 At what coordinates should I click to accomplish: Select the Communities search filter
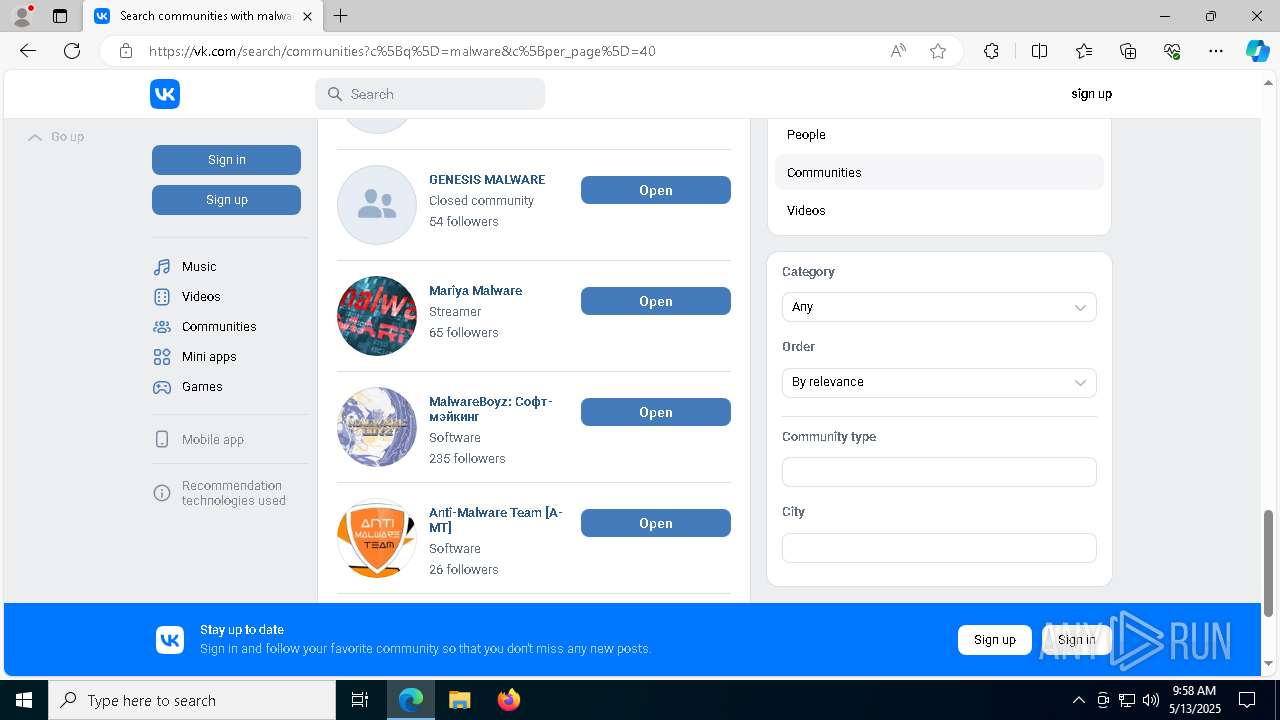coord(939,173)
